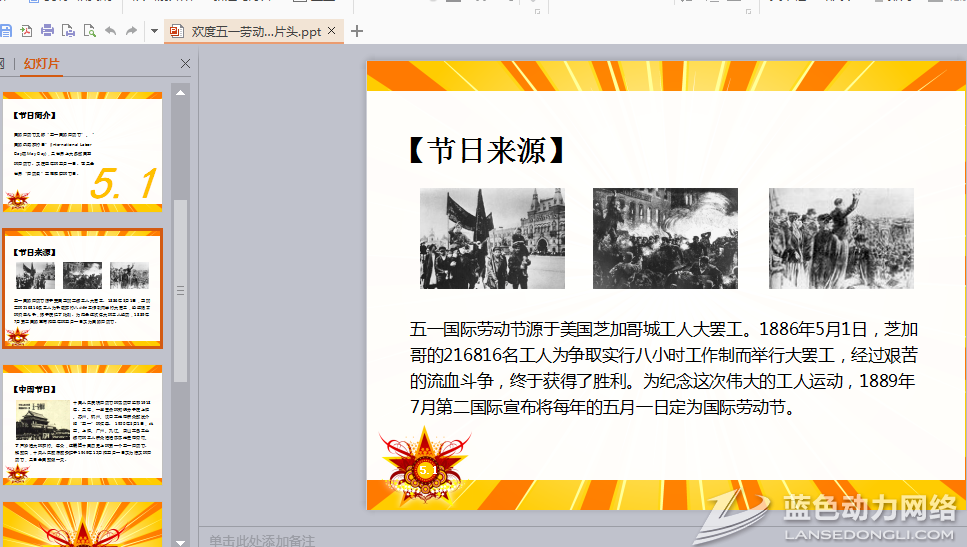The width and height of the screenshot is (967, 547).
Task: Close the 欢度五一劳动 ppt document tab
Action: click(x=332, y=31)
